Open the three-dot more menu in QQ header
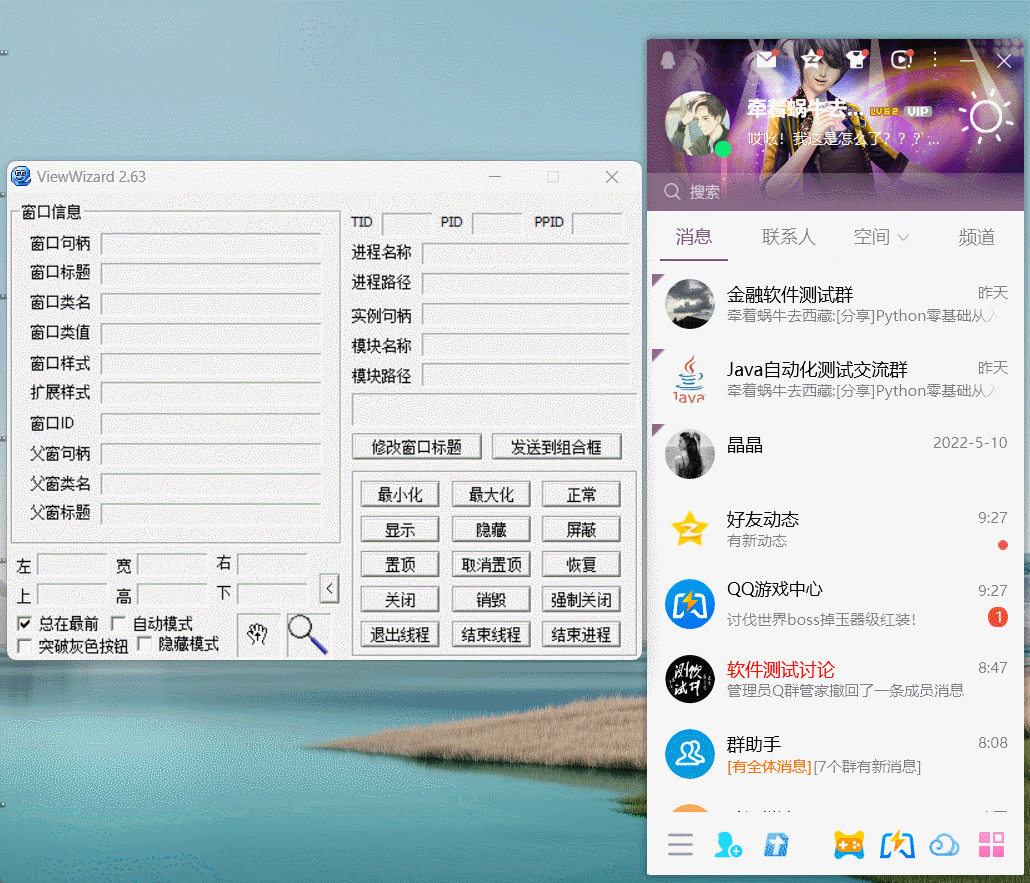Image resolution: width=1030 pixels, height=883 pixels. click(934, 60)
